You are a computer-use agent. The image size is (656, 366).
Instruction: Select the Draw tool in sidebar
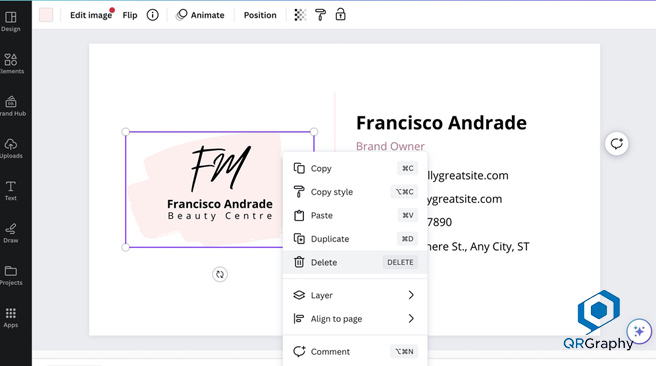pyautogui.click(x=11, y=233)
